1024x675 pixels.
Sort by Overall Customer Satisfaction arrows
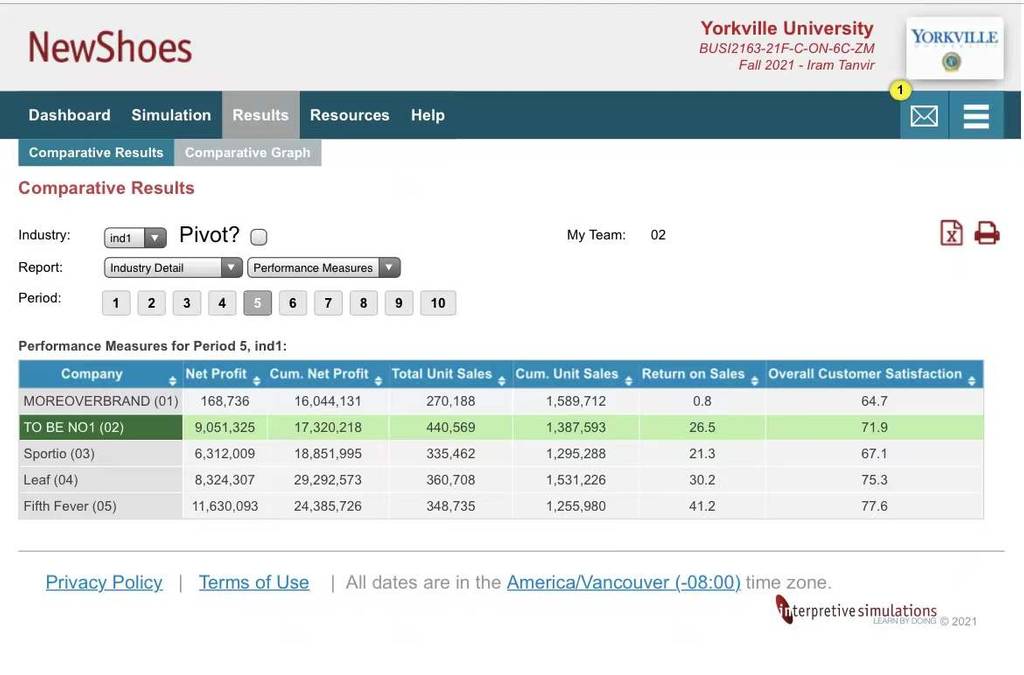click(x=972, y=381)
